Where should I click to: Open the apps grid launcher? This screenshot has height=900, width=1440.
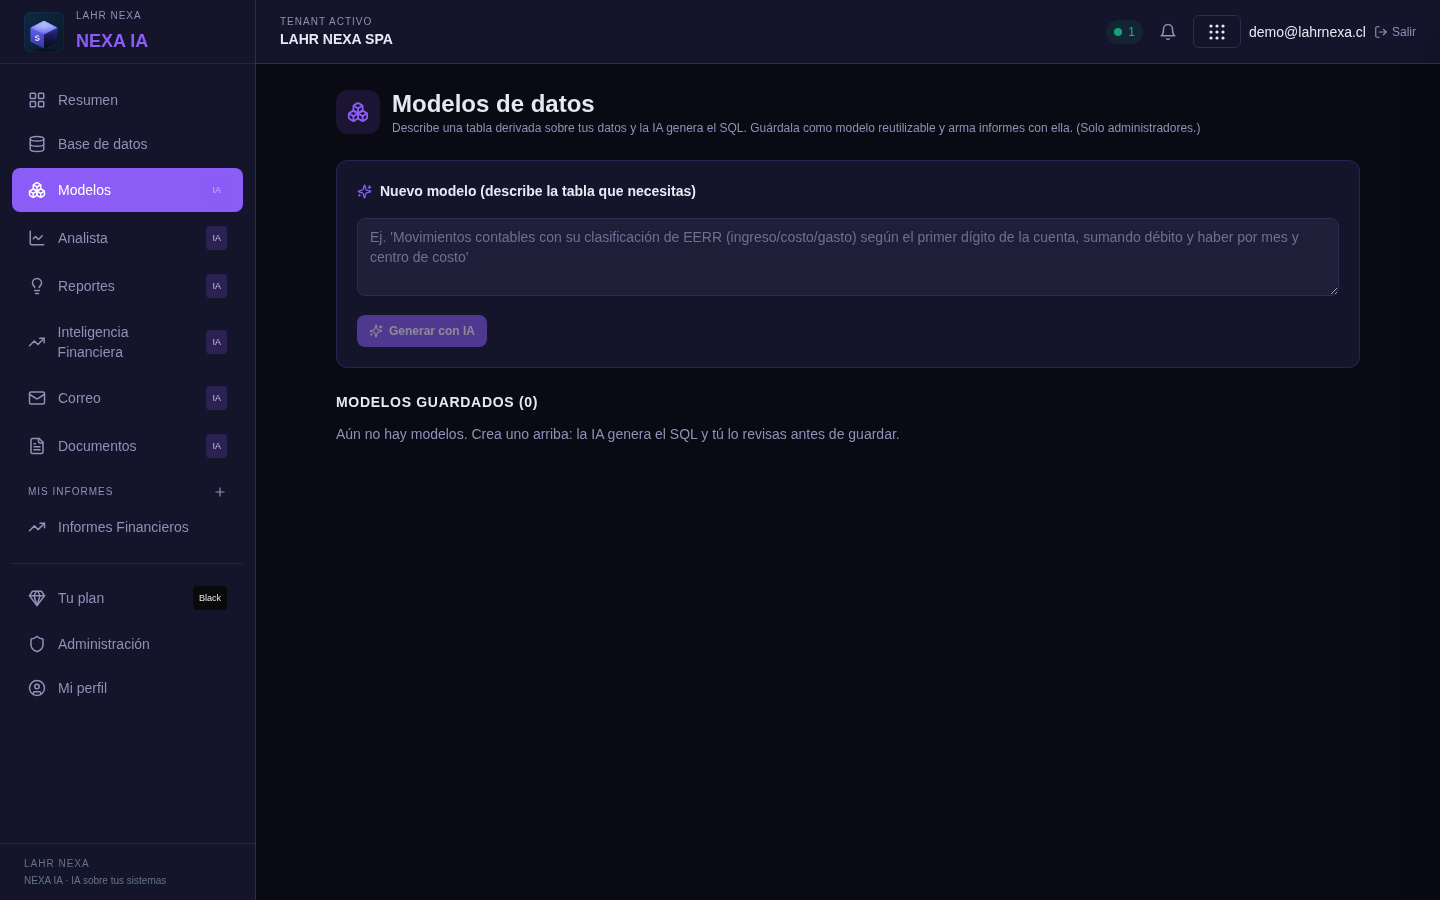(x=1217, y=32)
